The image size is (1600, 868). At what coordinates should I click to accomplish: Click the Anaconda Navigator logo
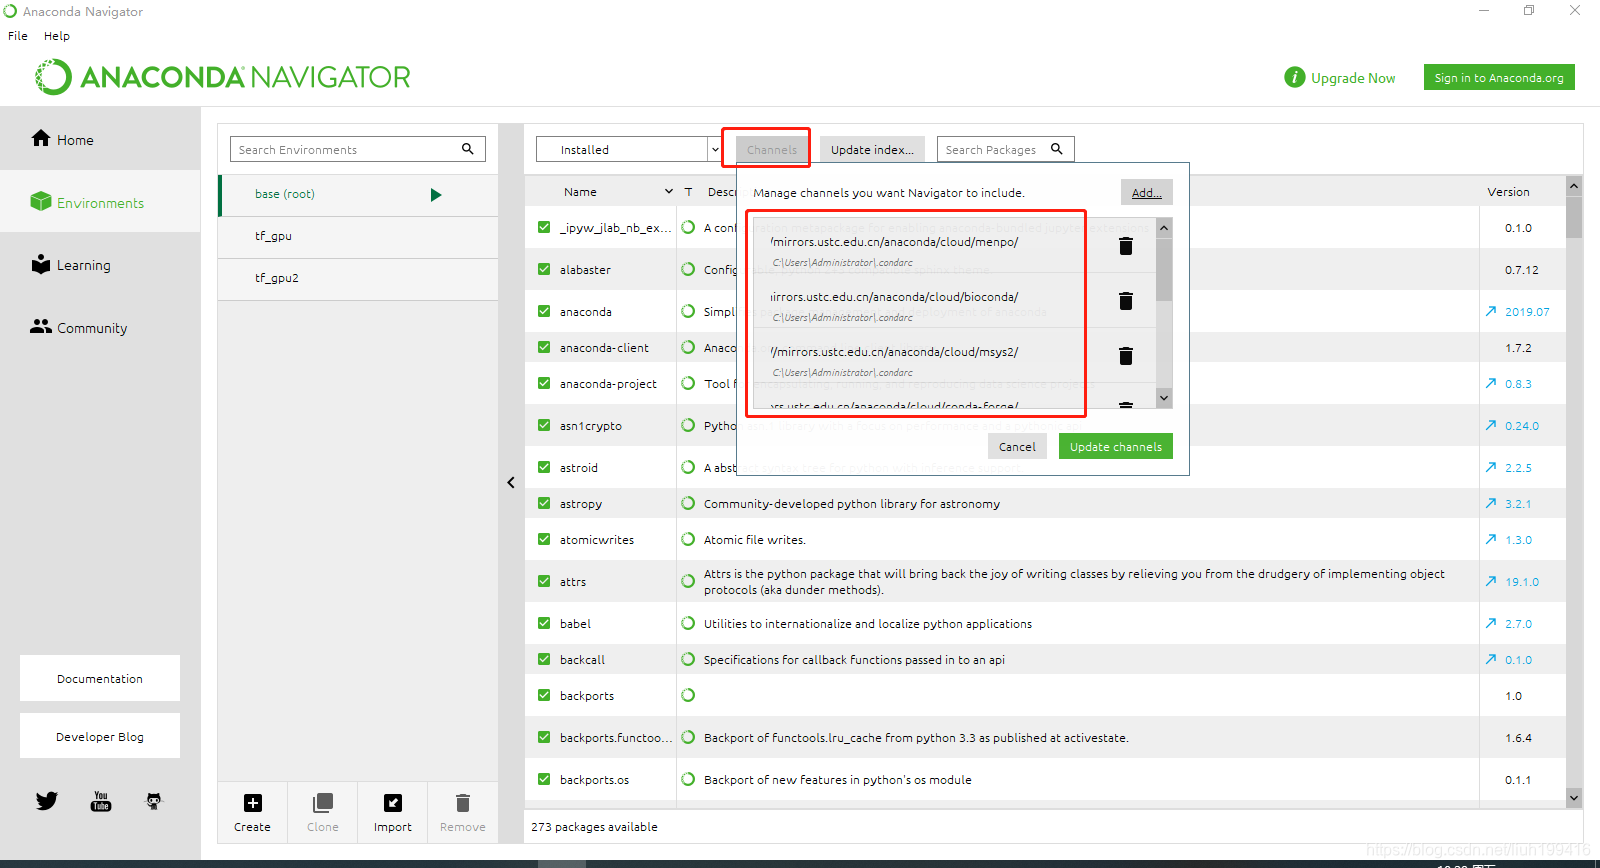coord(223,77)
